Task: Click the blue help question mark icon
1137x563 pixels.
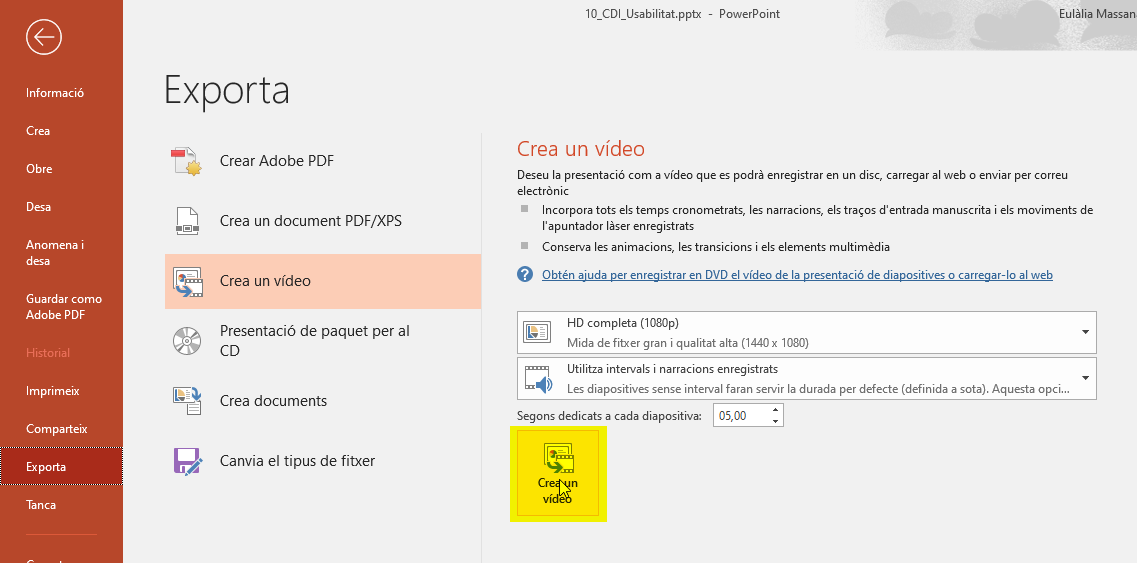Action: [525, 275]
